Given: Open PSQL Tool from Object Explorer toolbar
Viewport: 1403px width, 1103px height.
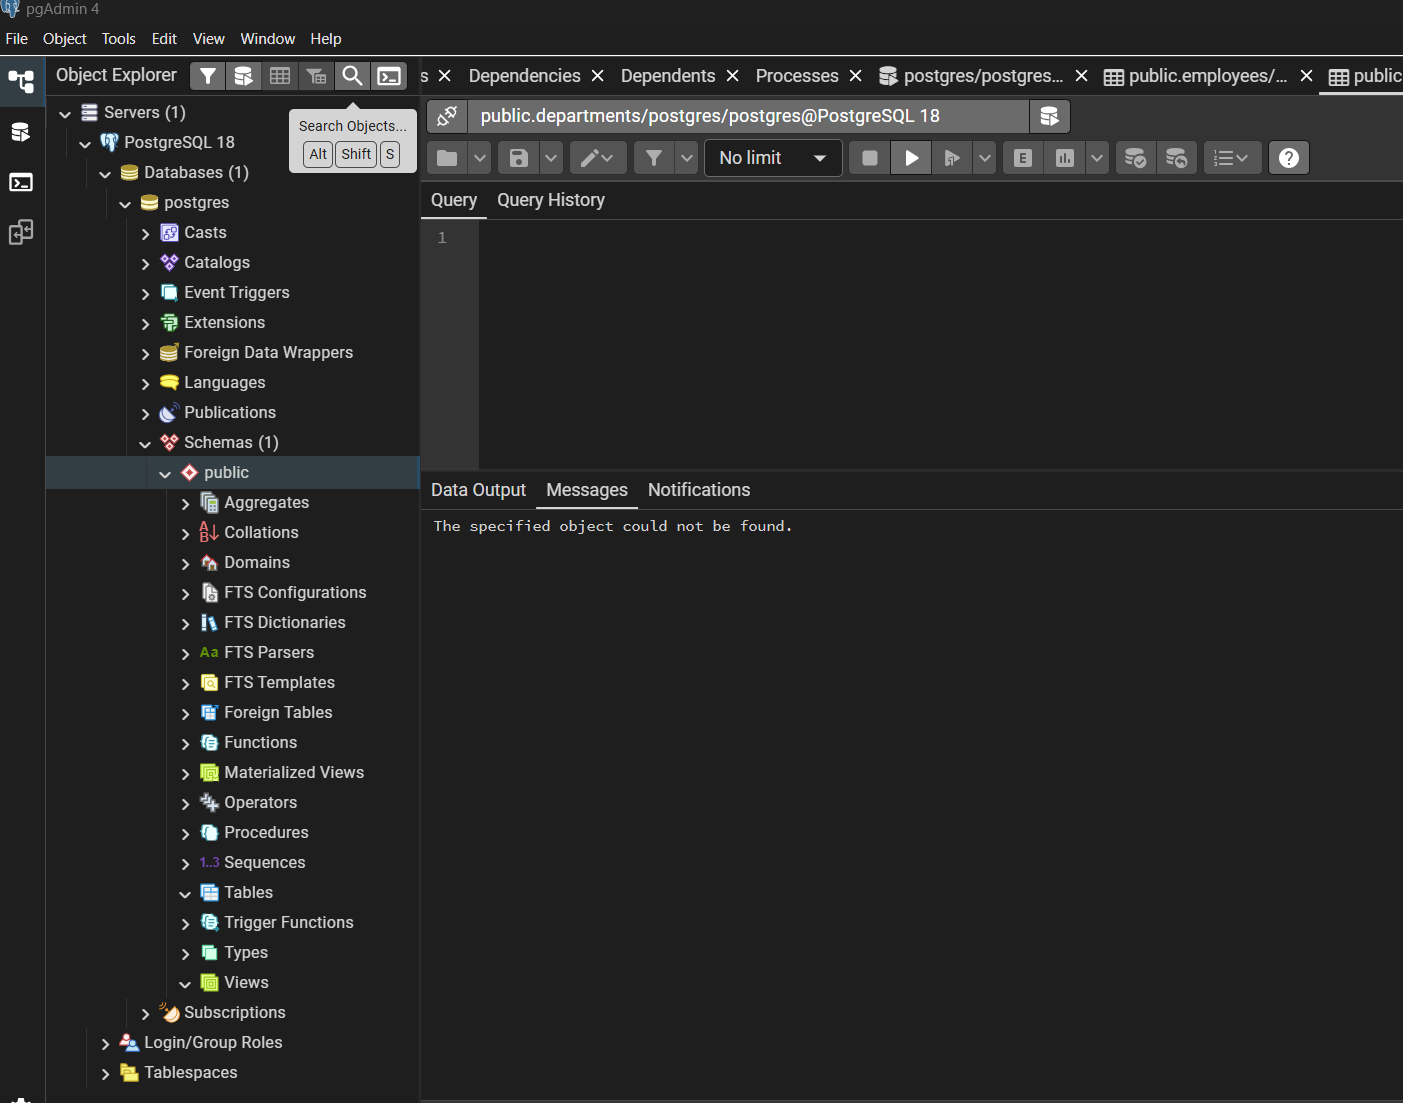Looking at the screenshot, I should click(389, 76).
